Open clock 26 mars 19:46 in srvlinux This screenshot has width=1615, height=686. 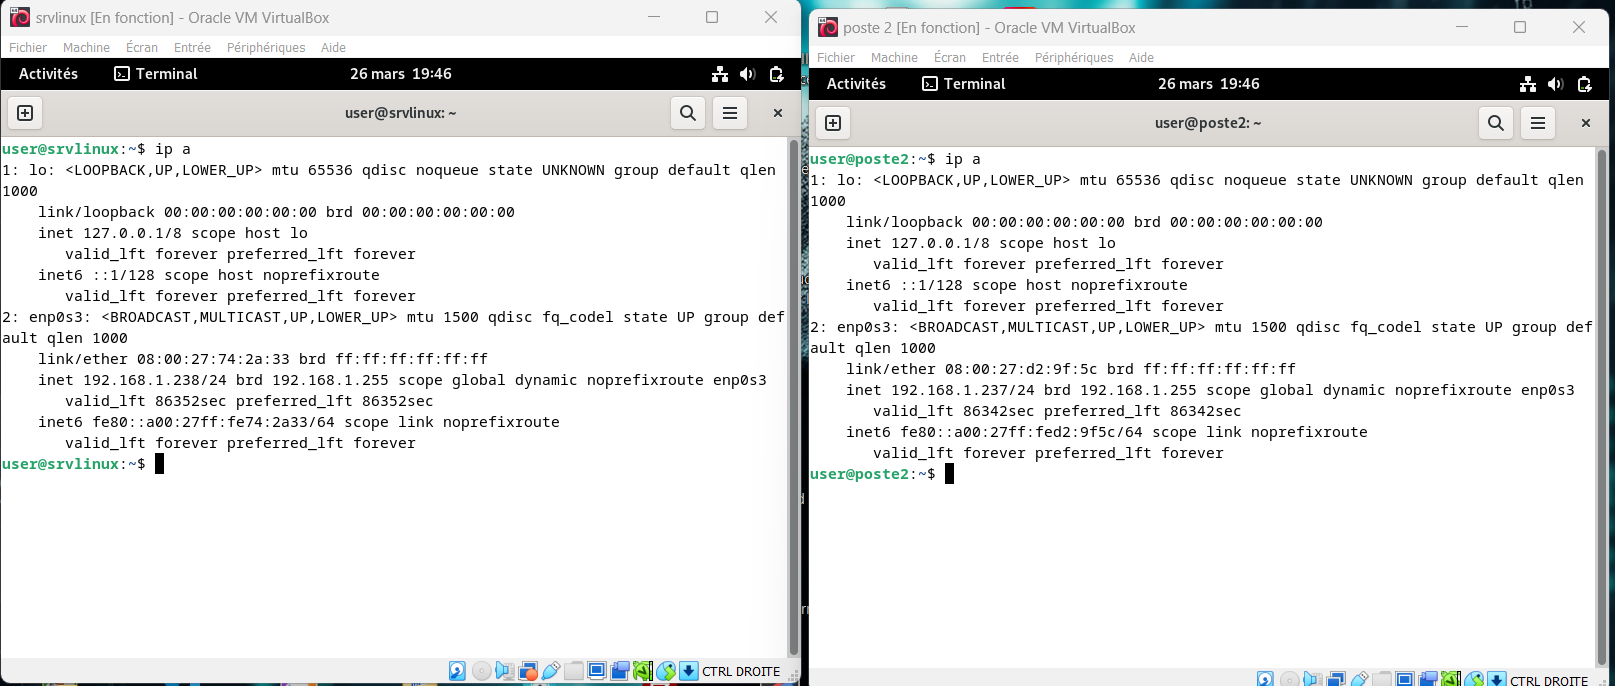click(x=400, y=74)
